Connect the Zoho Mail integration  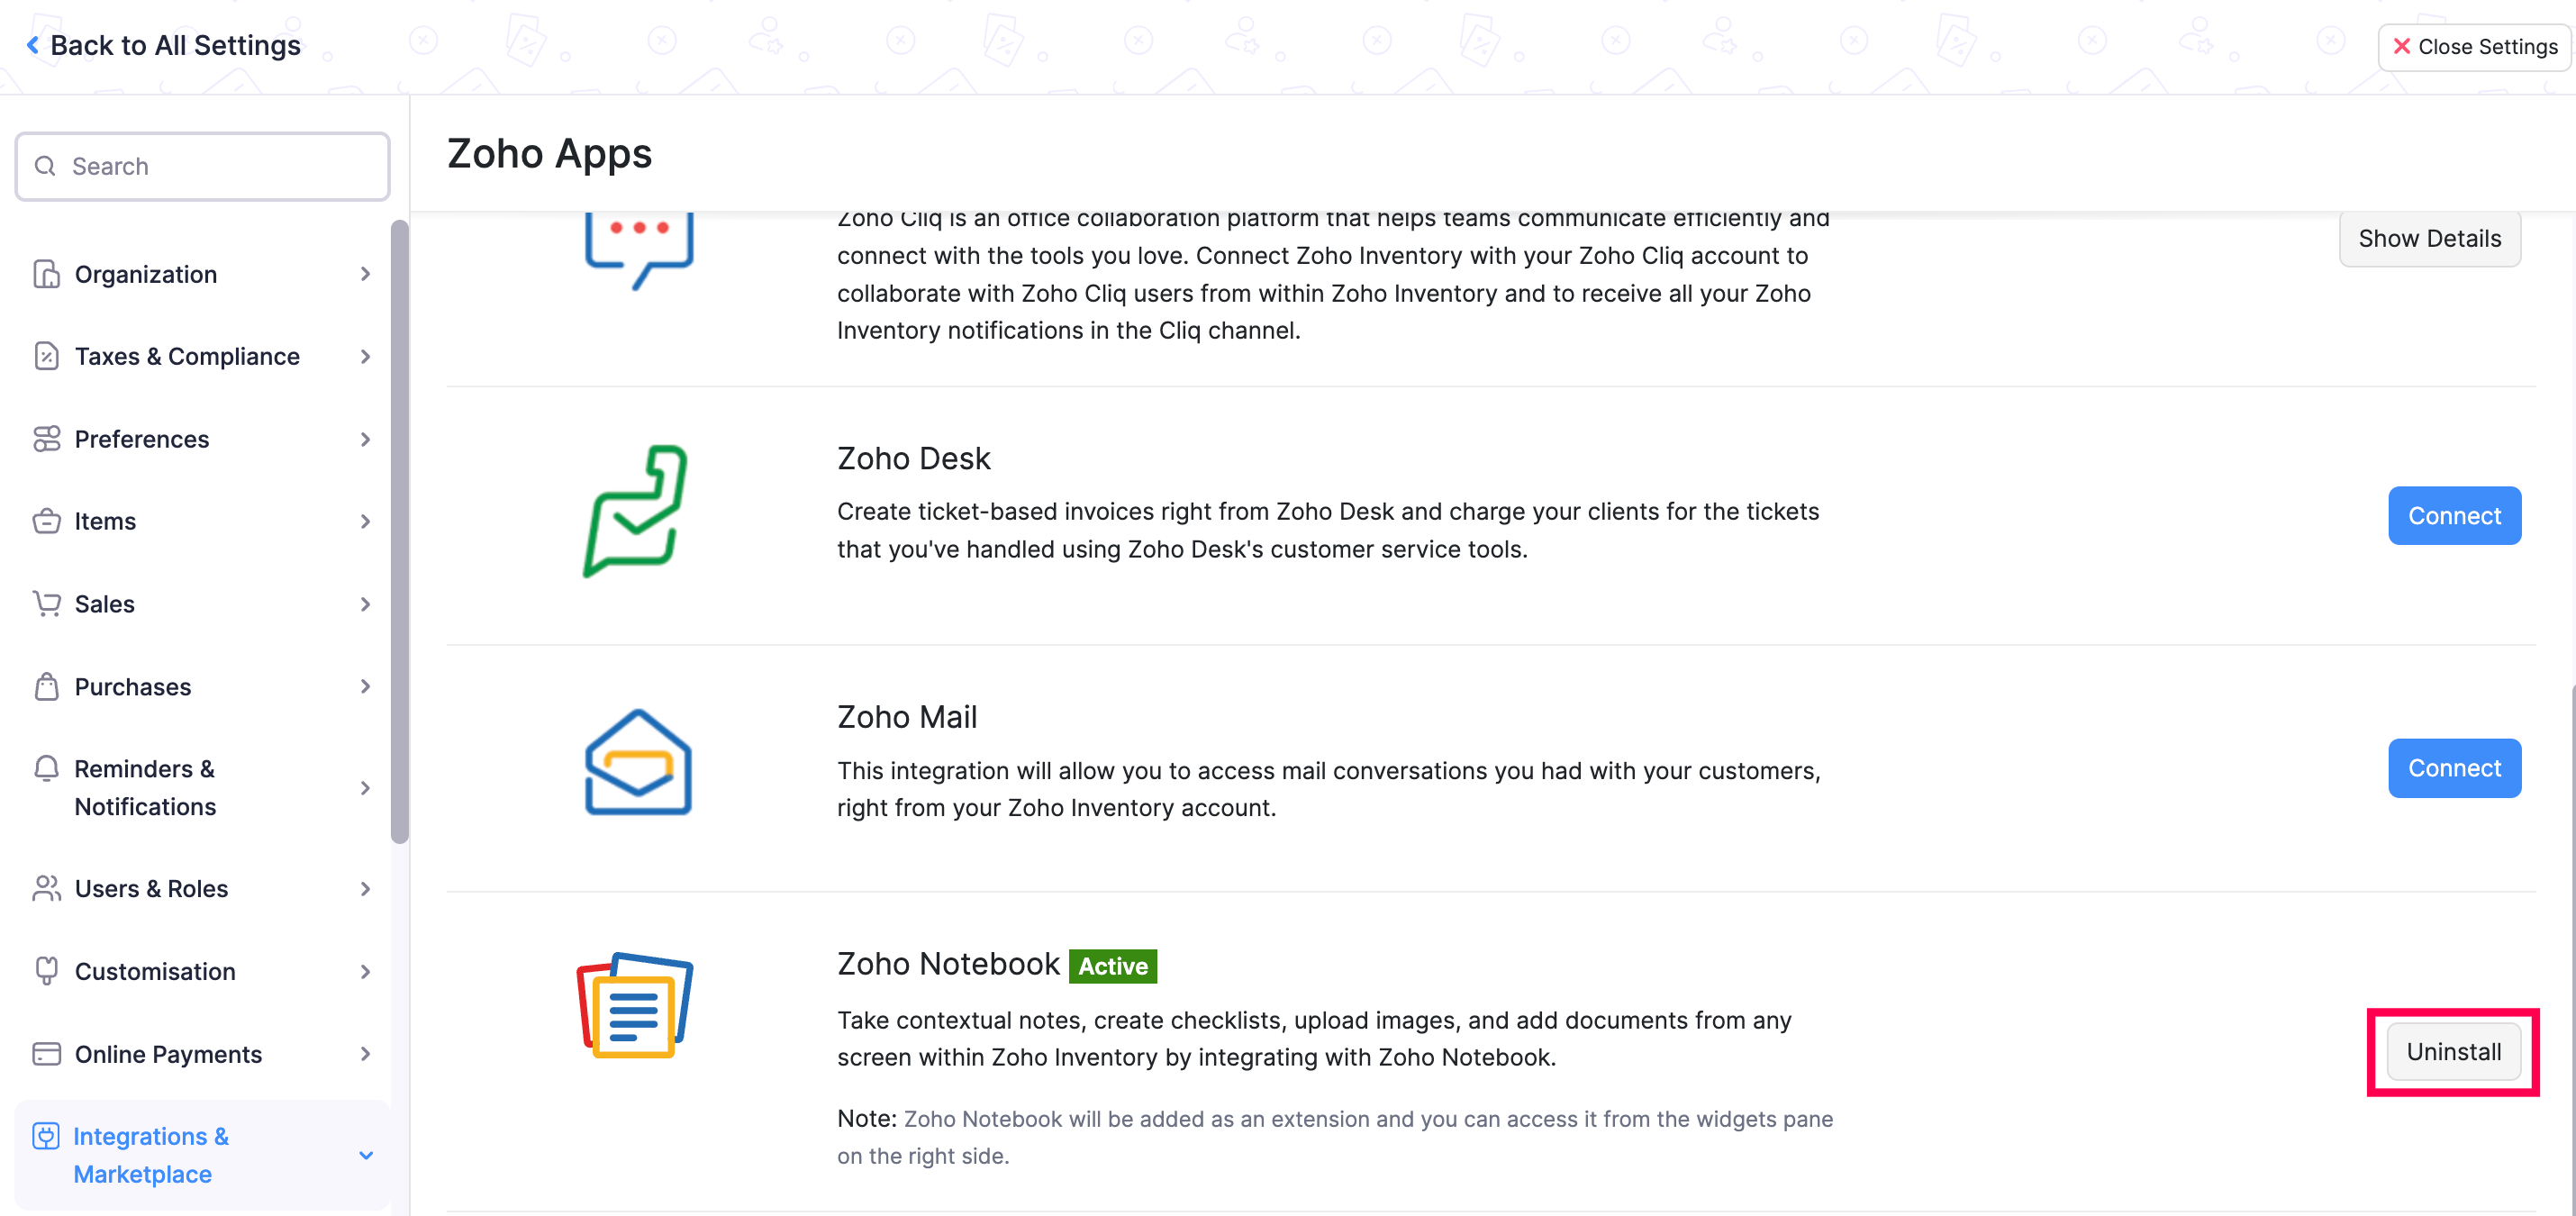pyautogui.click(x=2453, y=768)
